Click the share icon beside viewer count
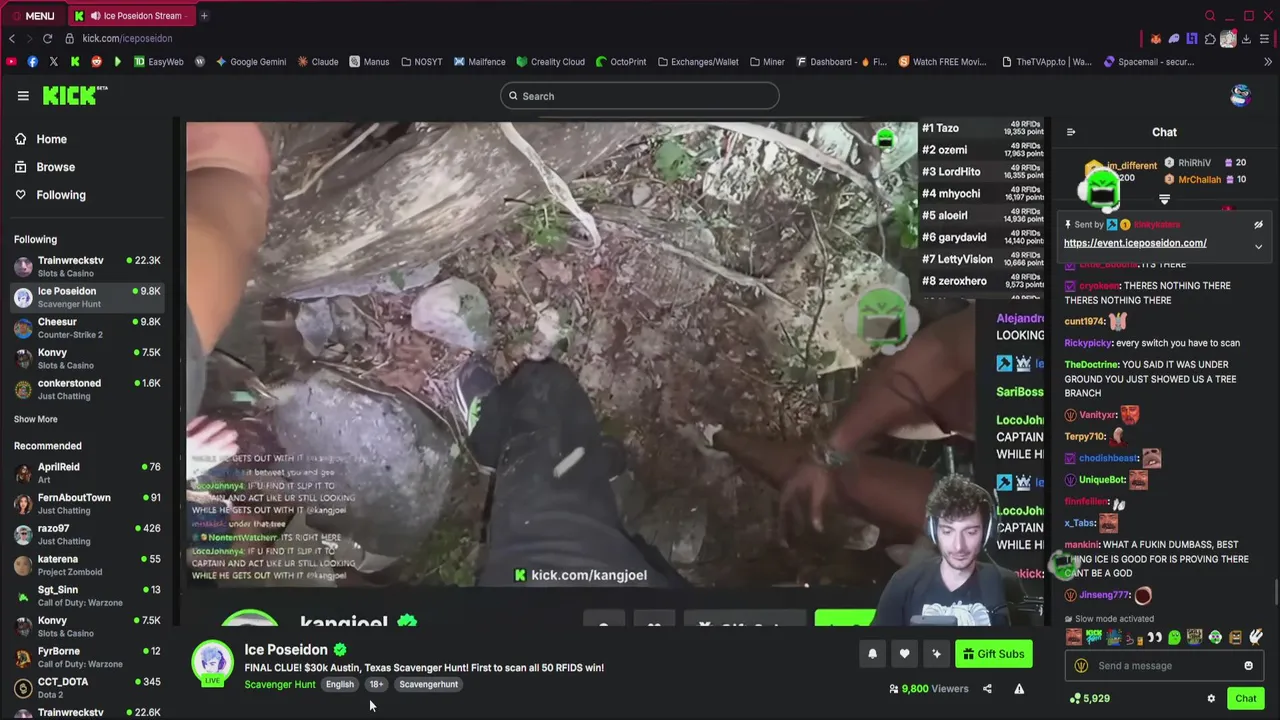Image resolution: width=1280 pixels, height=720 pixels. pos(987,689)
